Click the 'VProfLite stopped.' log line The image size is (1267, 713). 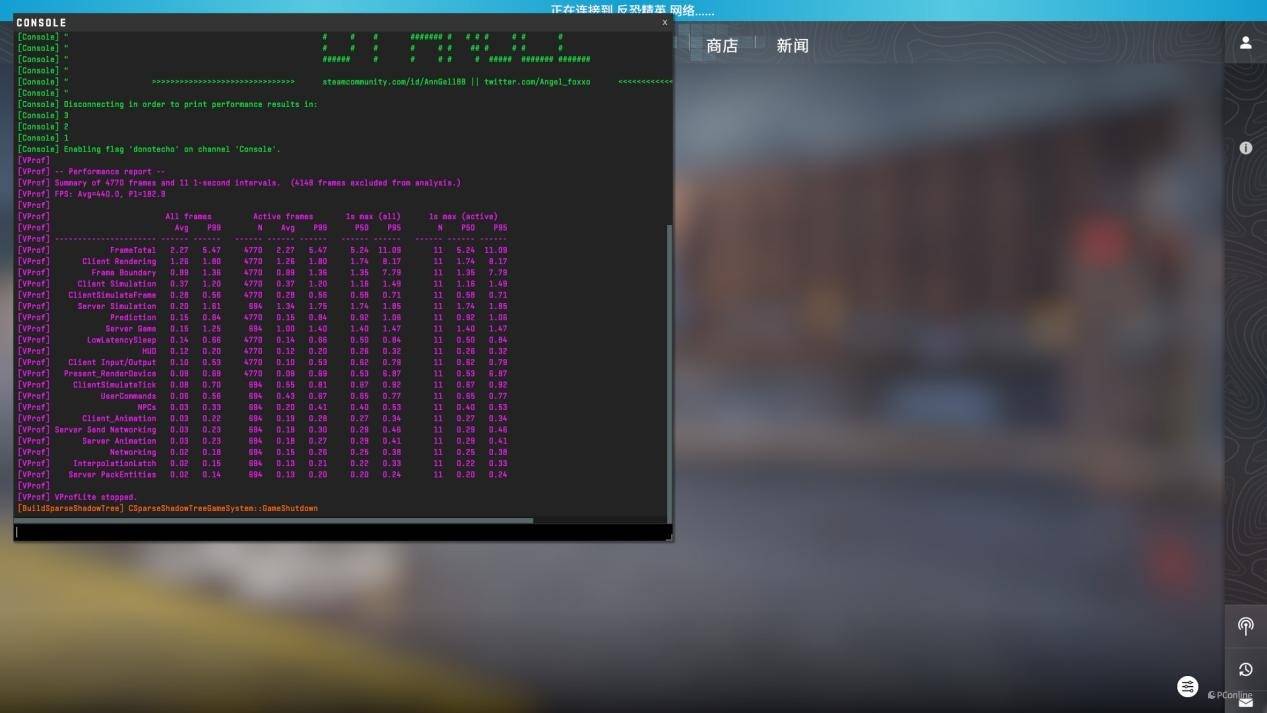pos(96,497)
